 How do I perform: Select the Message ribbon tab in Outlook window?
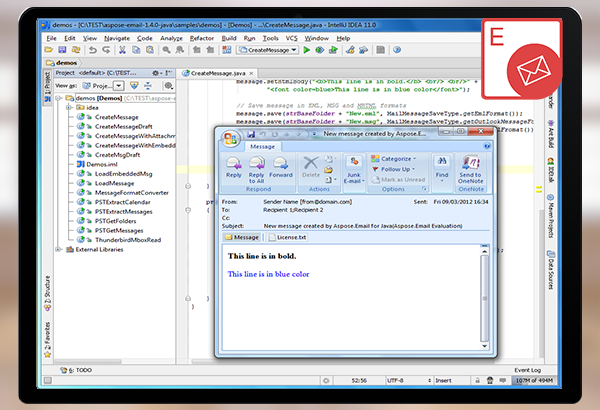(x=262, y=147)
